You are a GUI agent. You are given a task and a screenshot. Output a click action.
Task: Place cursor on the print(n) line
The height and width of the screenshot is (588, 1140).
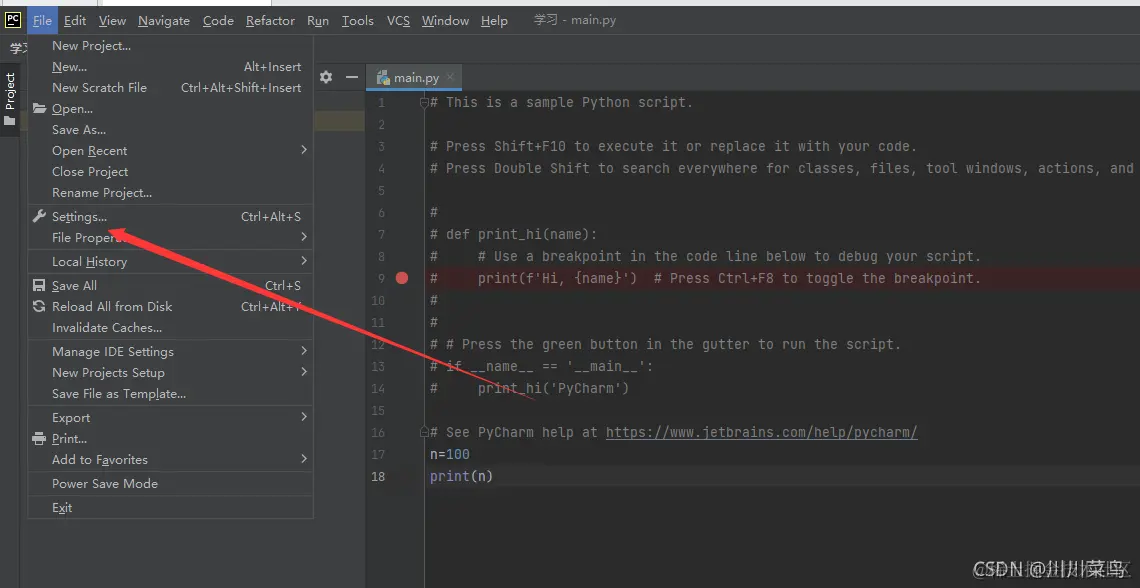(x=461, y=477)
